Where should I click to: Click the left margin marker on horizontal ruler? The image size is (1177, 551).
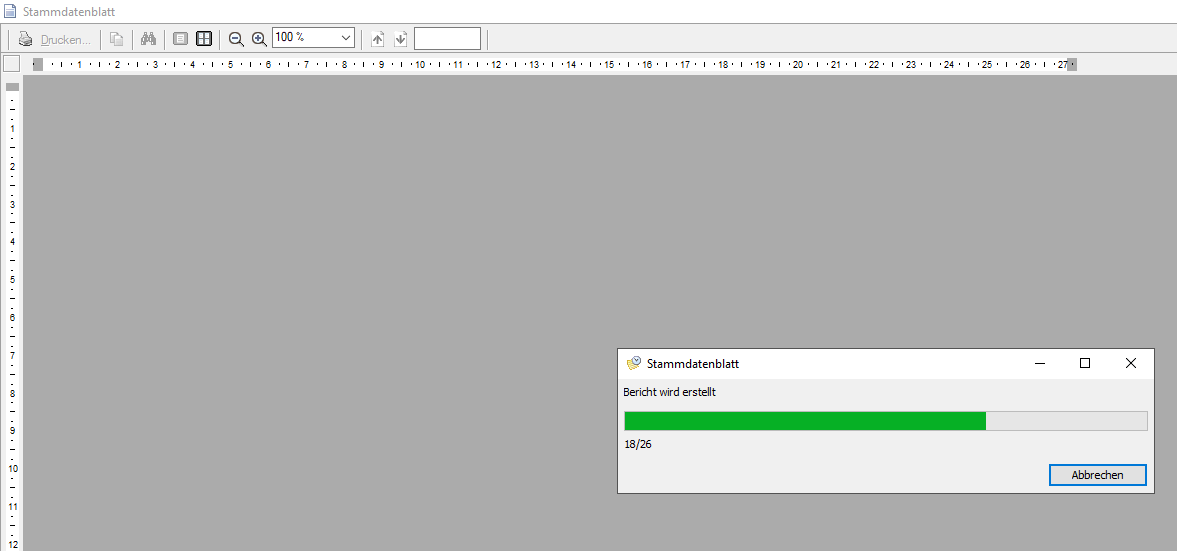tap(38, 64)
